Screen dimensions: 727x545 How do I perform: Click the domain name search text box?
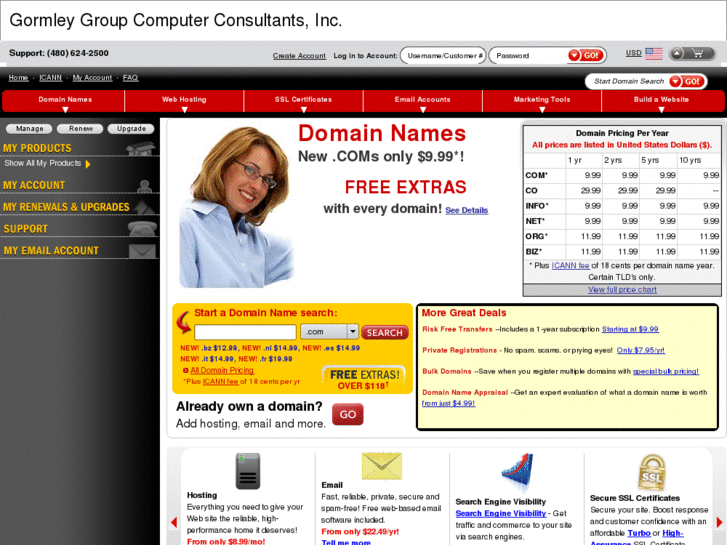[x=245, y=332]
